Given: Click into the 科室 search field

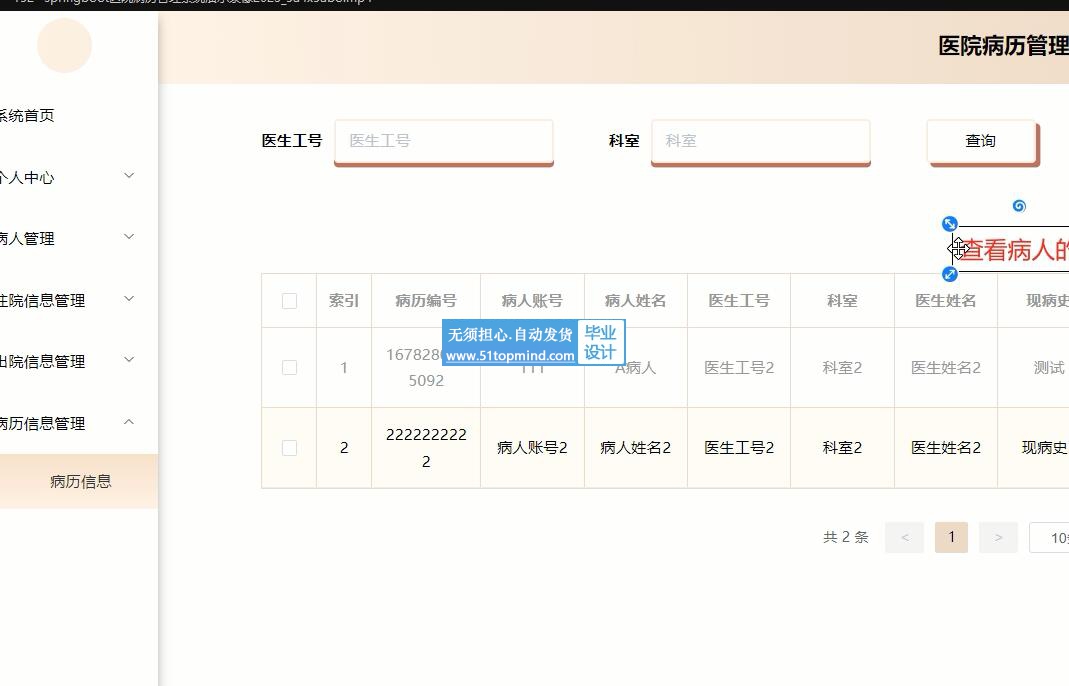Looking at the screenshot, I should coord(760,141).
